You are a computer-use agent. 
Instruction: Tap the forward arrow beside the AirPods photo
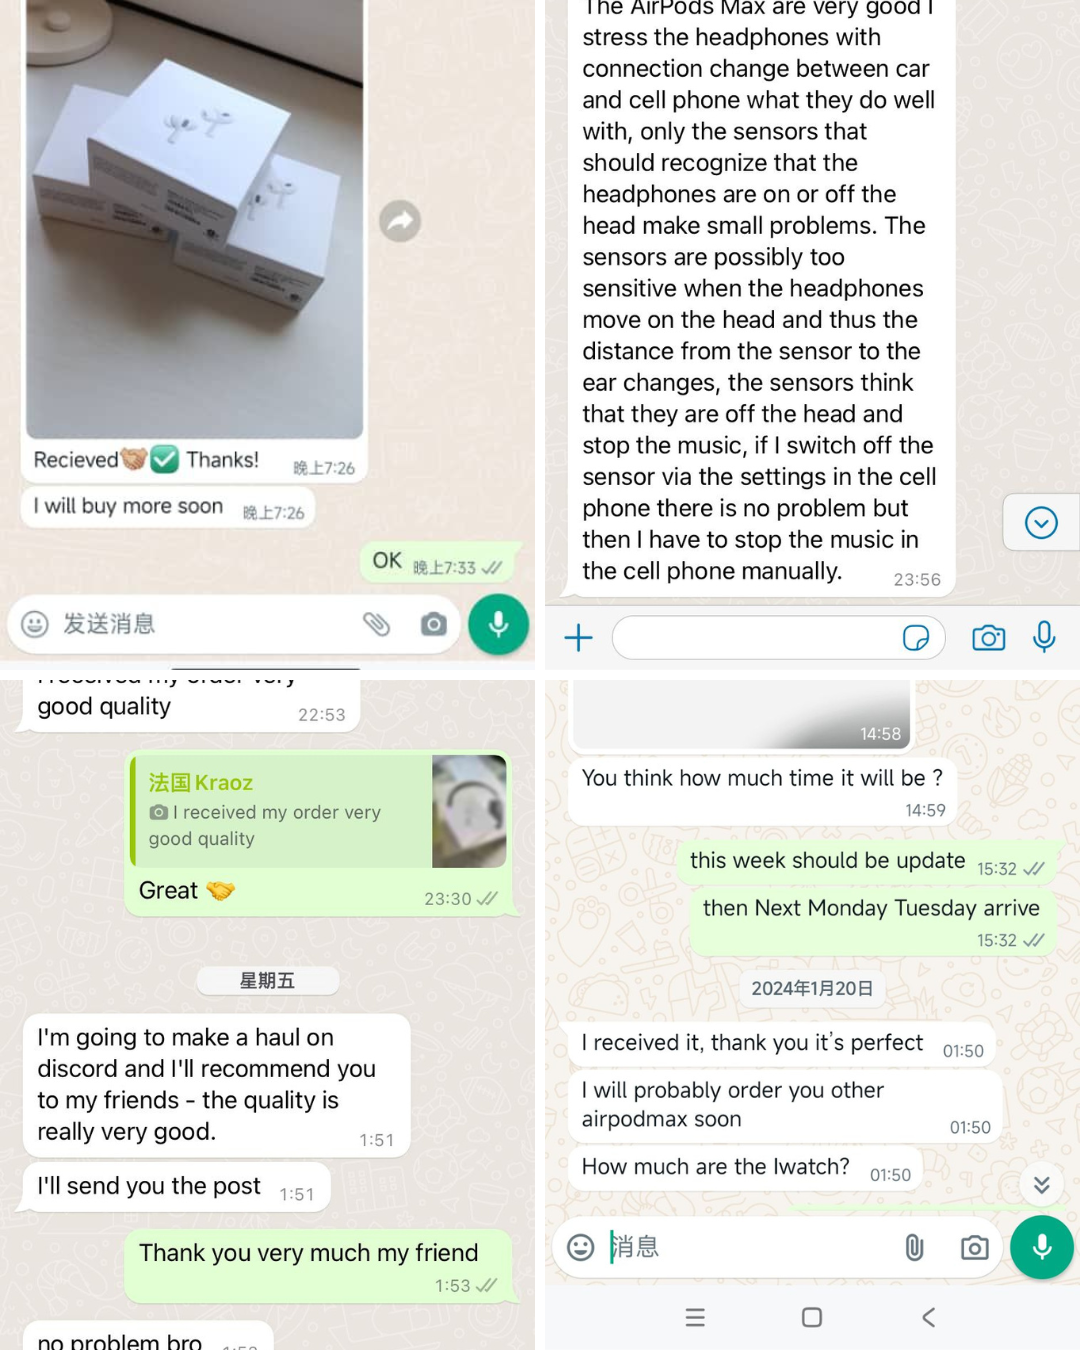pos(400,221)
